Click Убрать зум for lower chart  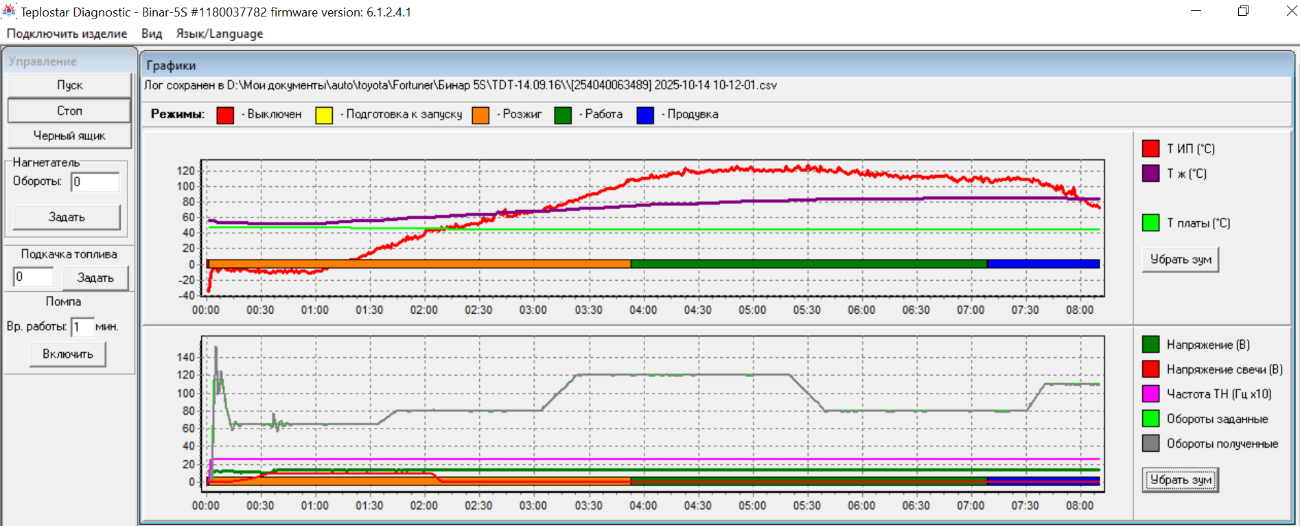click(1180, 480)
